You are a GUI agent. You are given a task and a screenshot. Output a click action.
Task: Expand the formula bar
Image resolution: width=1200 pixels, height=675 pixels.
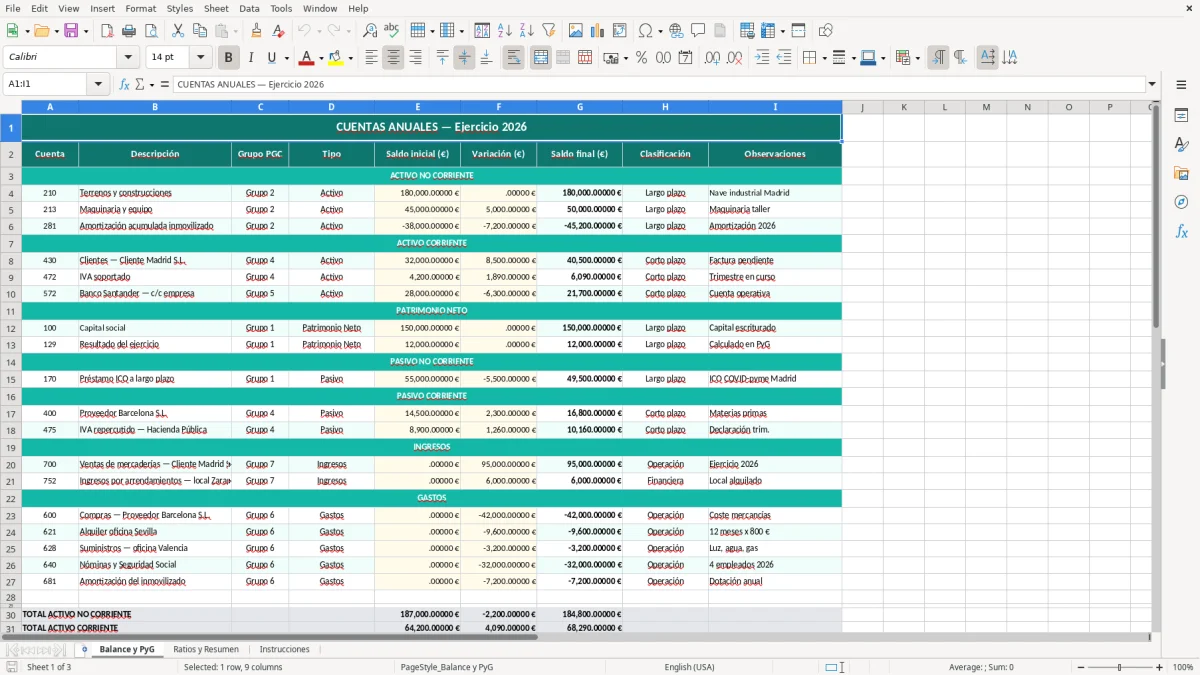1152,84
